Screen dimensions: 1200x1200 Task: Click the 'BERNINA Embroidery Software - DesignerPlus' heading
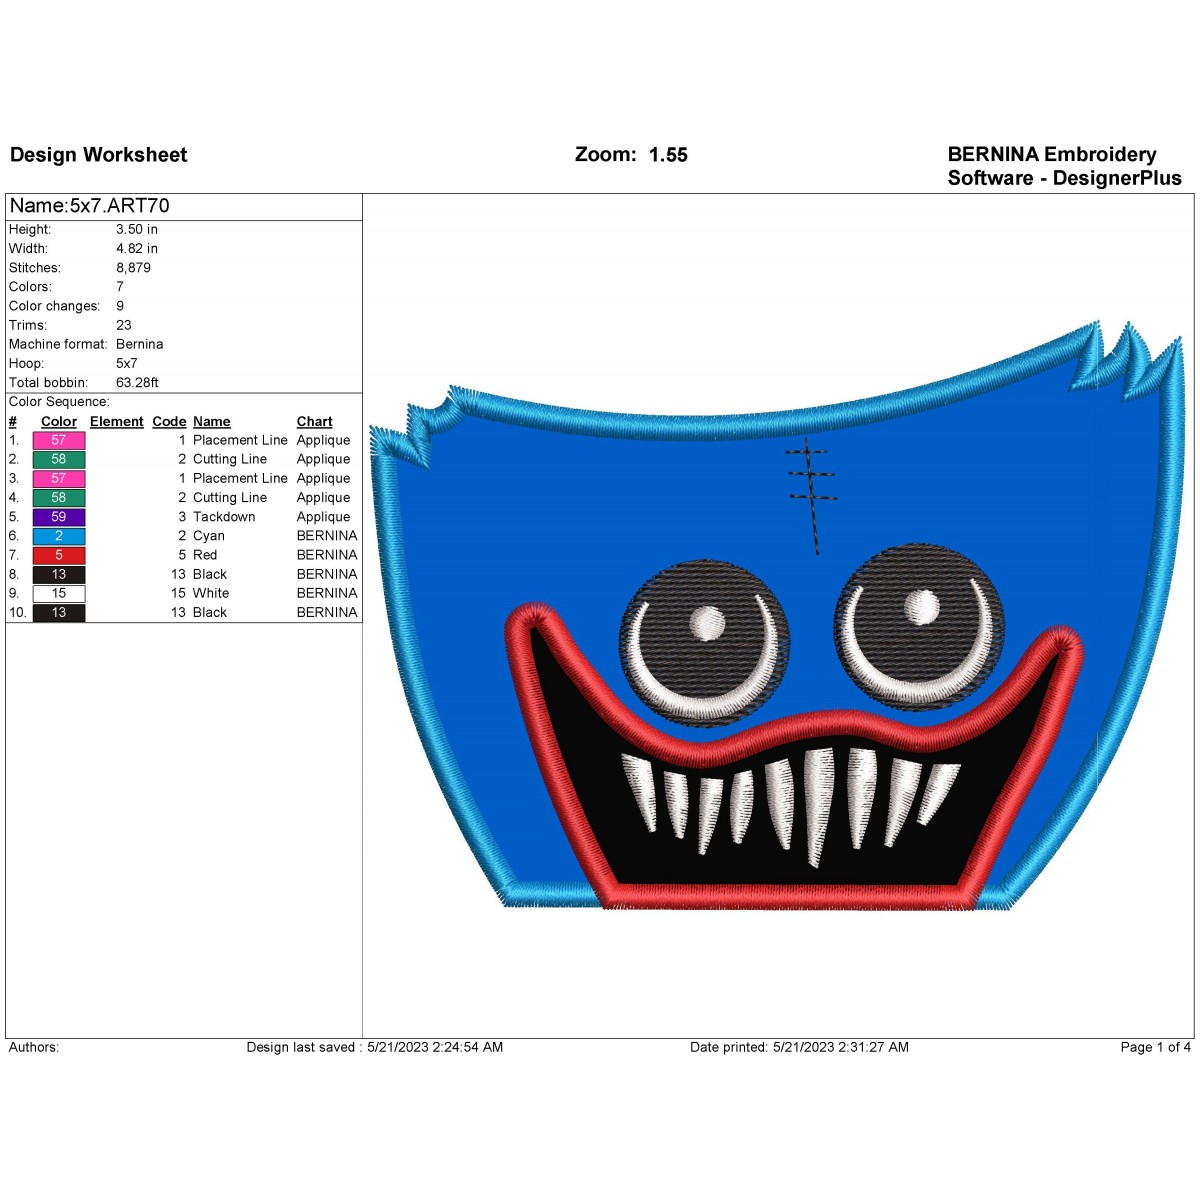(x=1064, y=166)
